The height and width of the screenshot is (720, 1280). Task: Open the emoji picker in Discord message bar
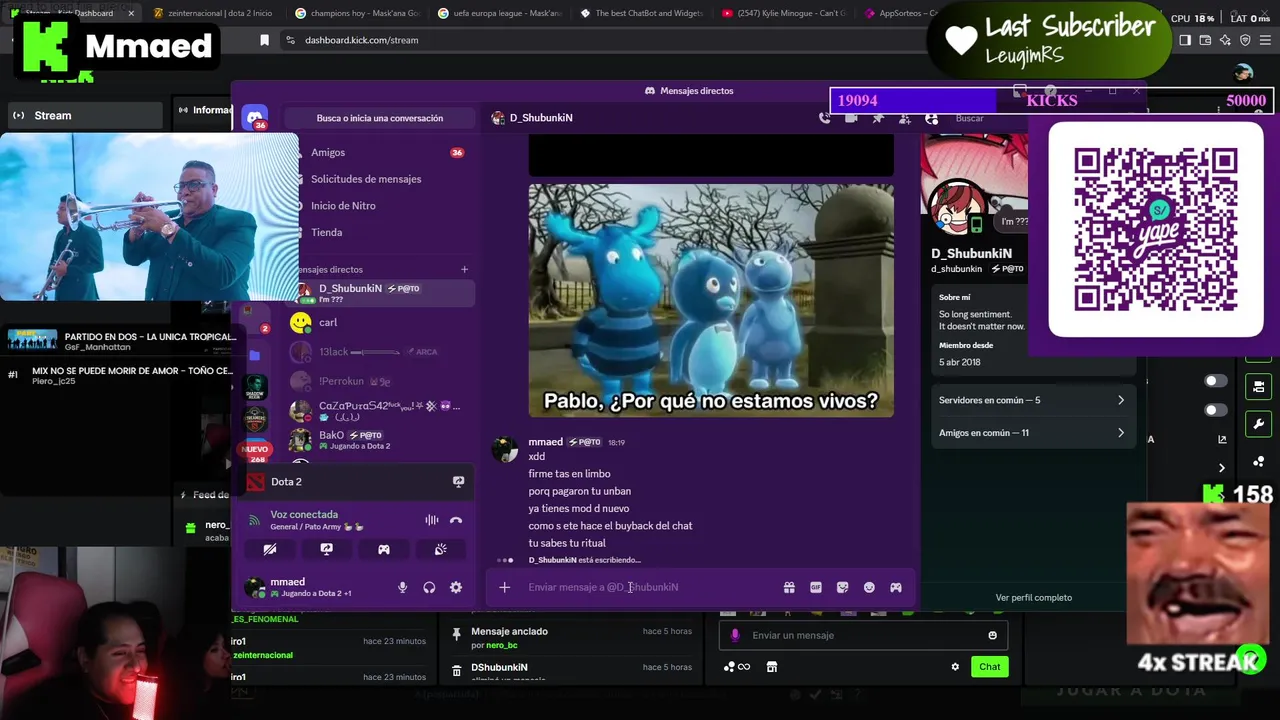[x=869, y=587]
